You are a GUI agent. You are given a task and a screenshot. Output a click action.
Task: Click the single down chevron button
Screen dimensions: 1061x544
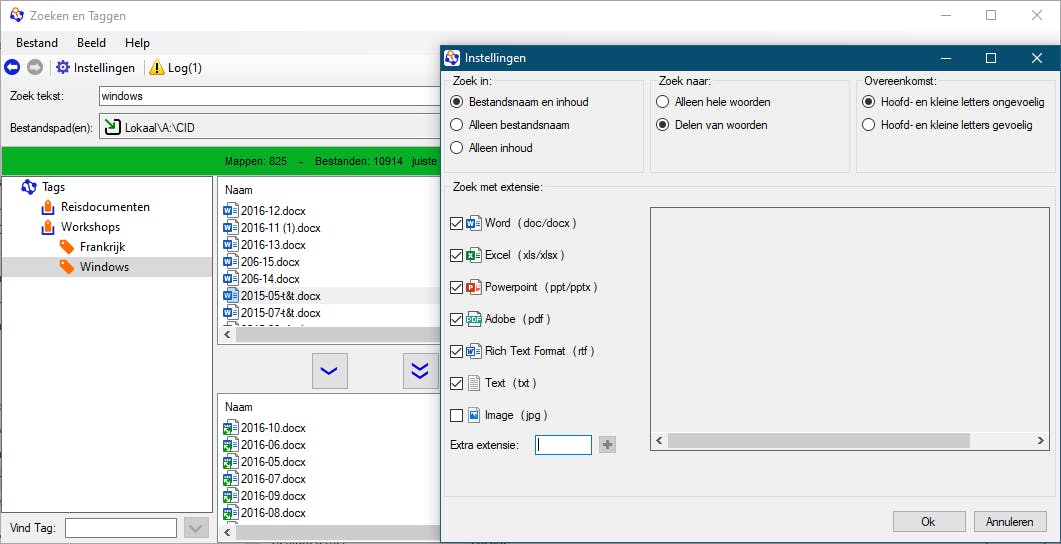coord(328,370)
